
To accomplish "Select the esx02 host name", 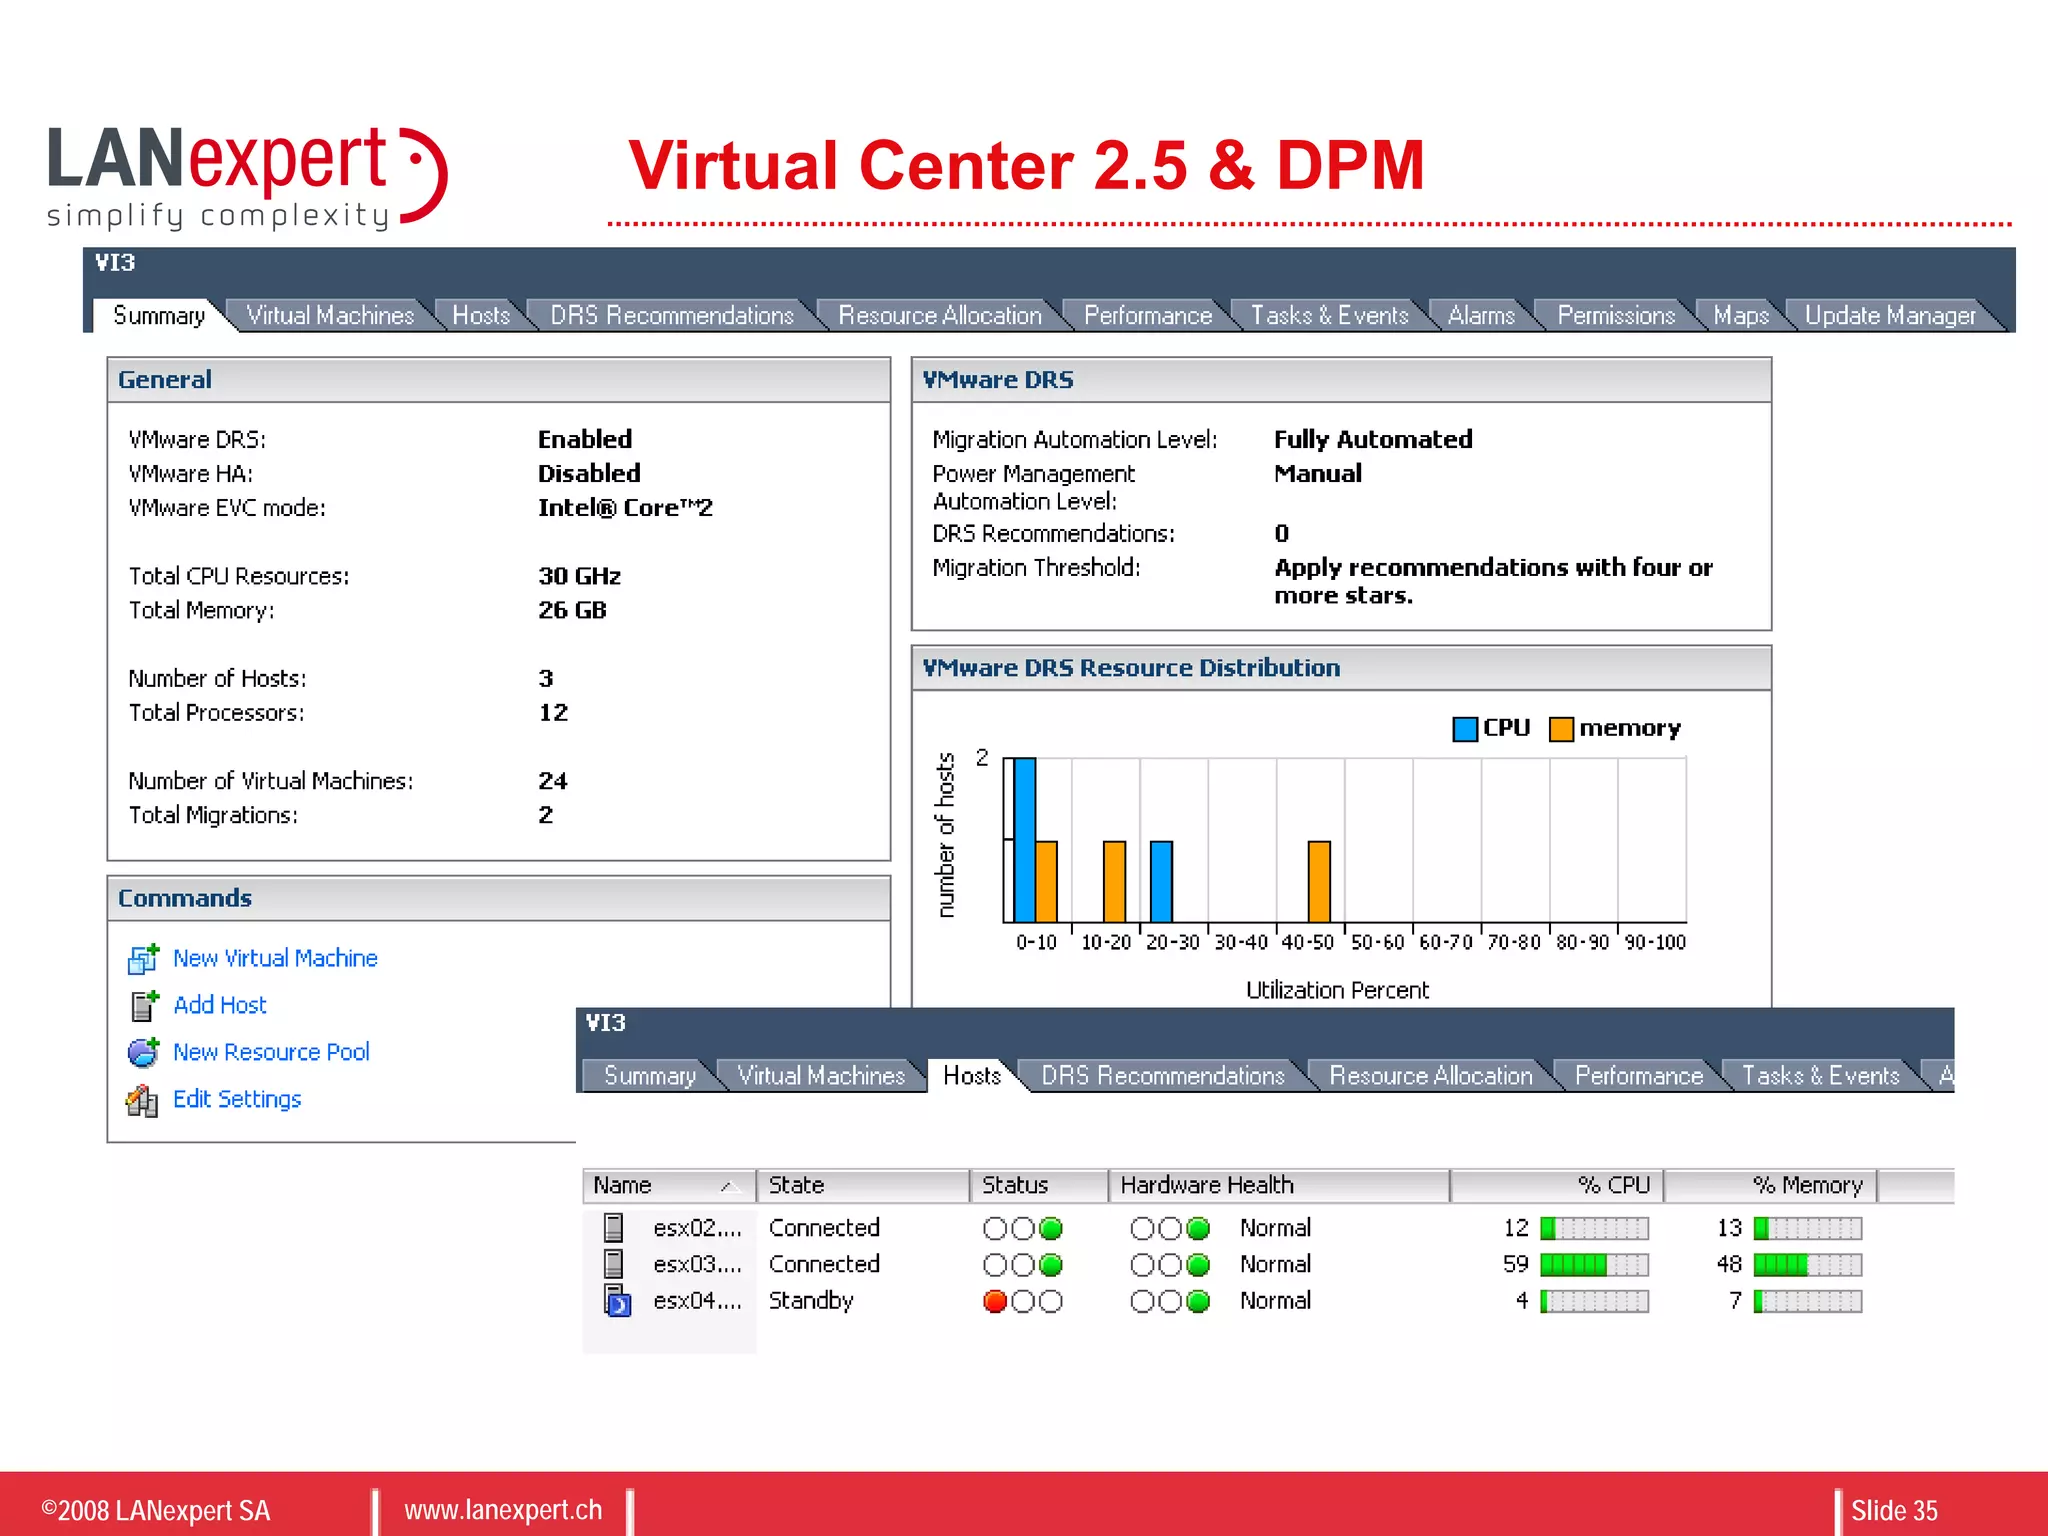I will click(x=697, y=1228).
